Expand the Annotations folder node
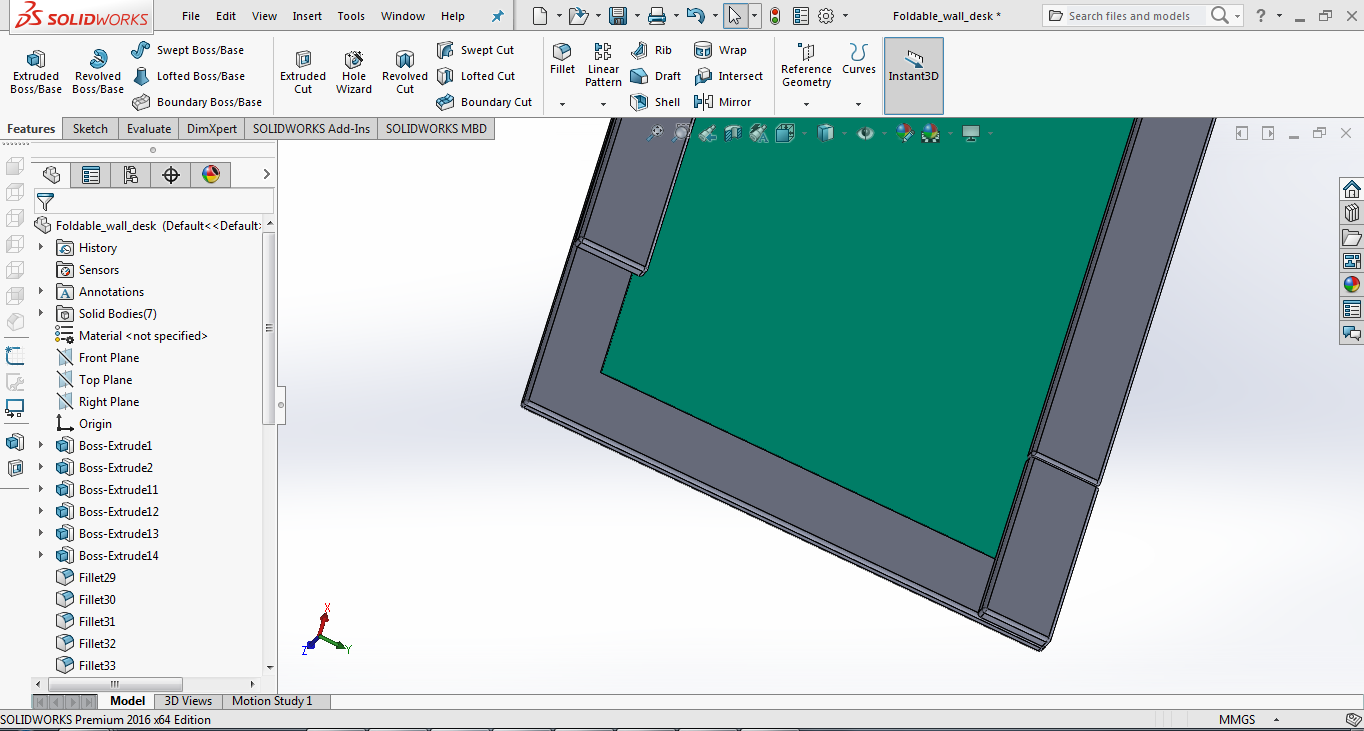The image size is (1364, 731). coord(41,291)
